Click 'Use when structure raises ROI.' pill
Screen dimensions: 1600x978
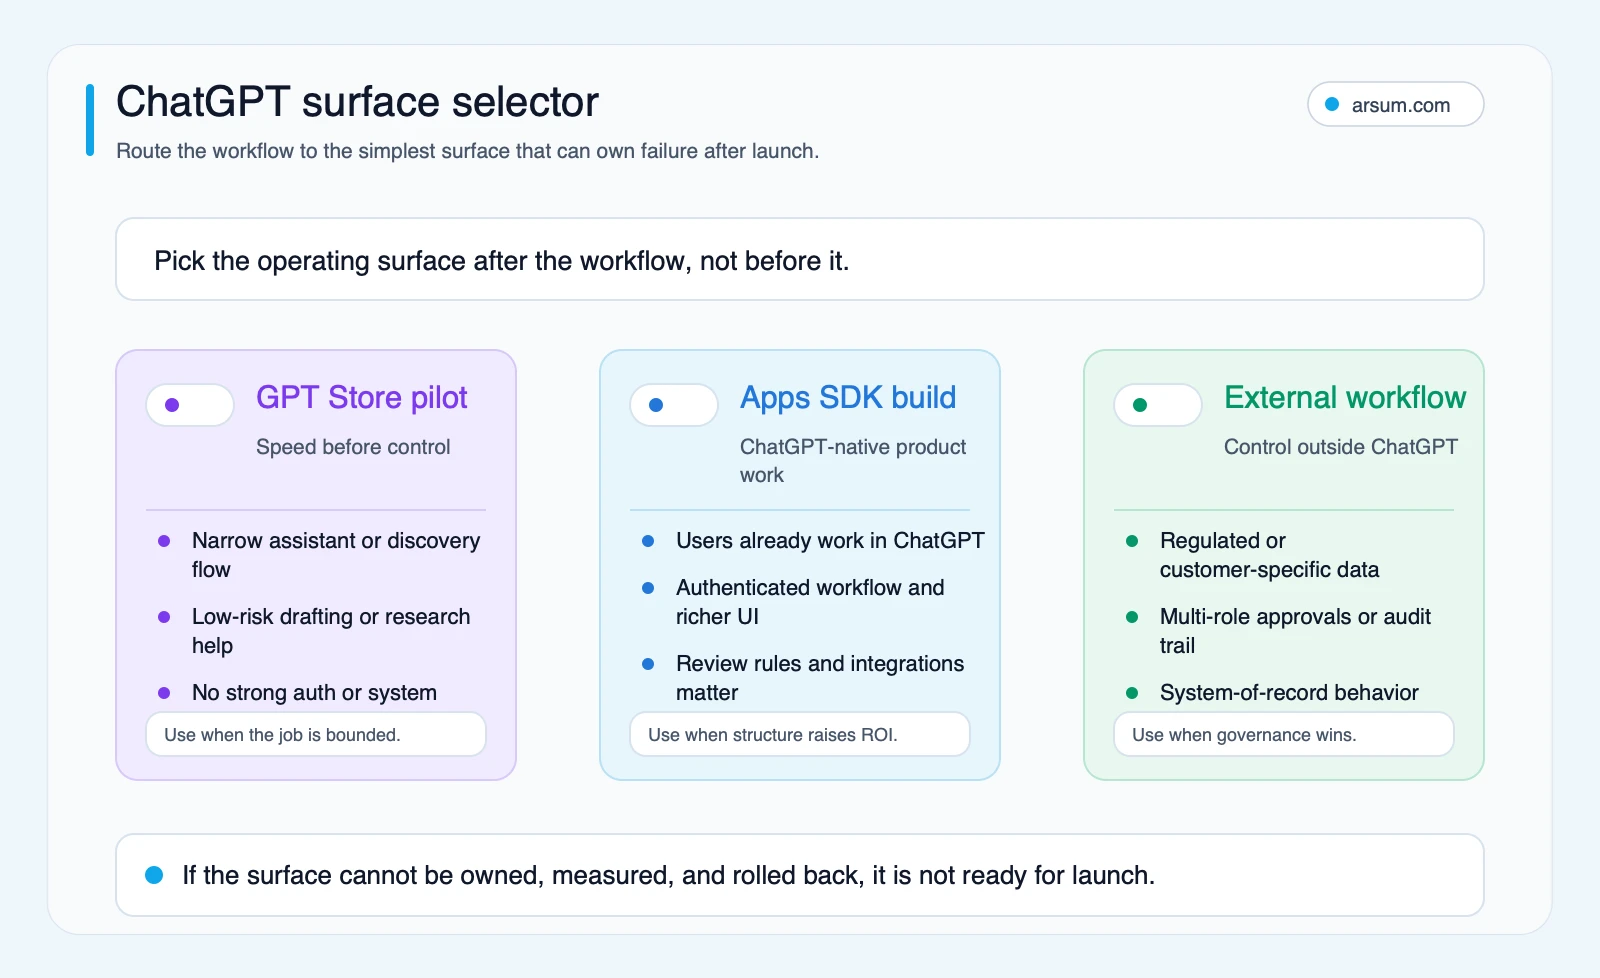click(x=800, y=734)
